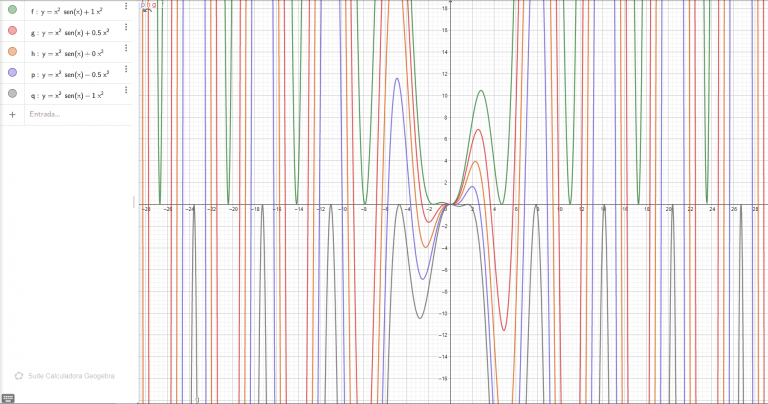
Task: Open the three-dot menu for function f
Action: [126, 6]
